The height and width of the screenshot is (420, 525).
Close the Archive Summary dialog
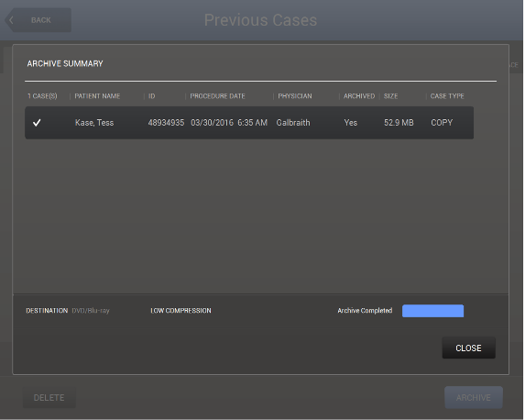pyautogui.click(x=468, y=348)
